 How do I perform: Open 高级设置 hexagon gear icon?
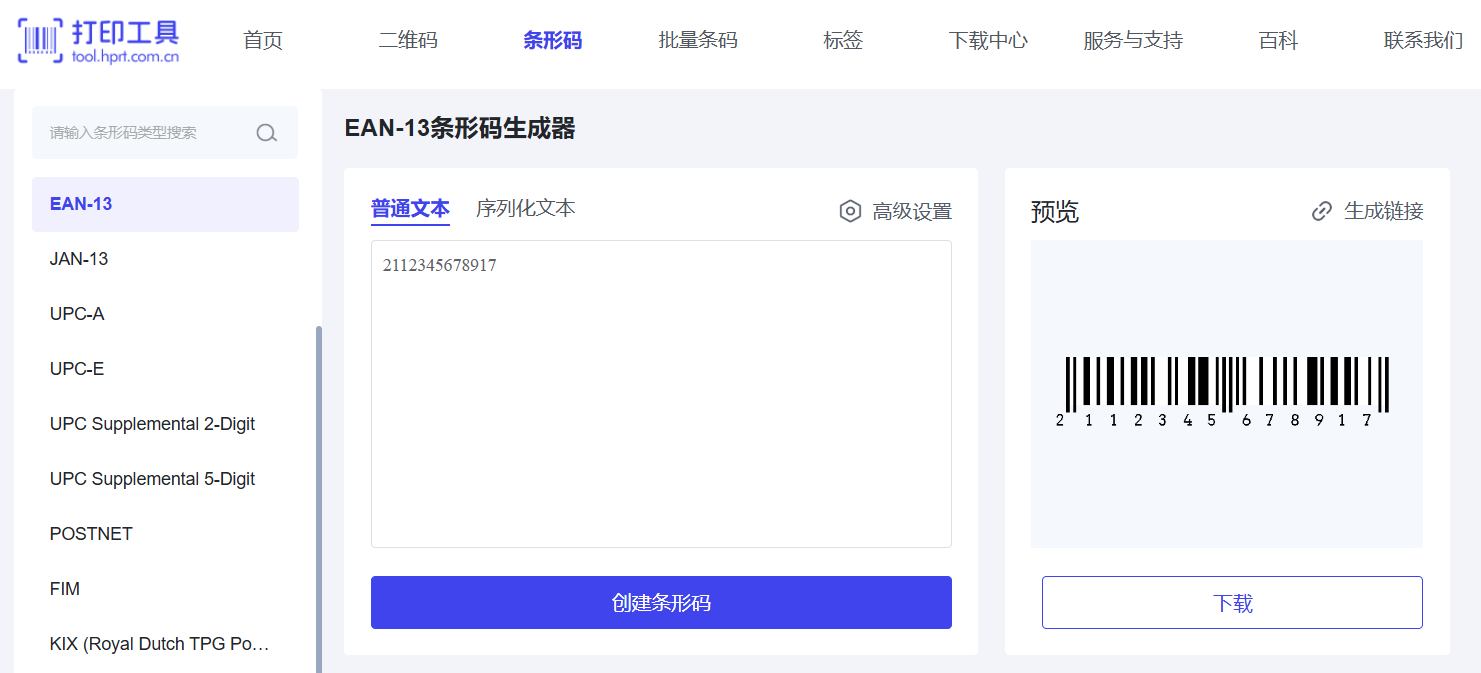(x=850, y=211)
